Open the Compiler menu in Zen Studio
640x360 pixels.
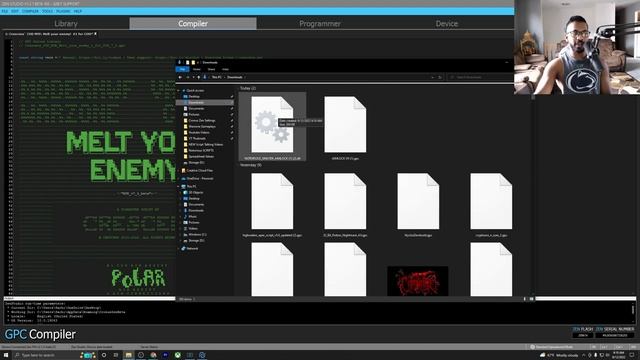(x=30, y=11)
